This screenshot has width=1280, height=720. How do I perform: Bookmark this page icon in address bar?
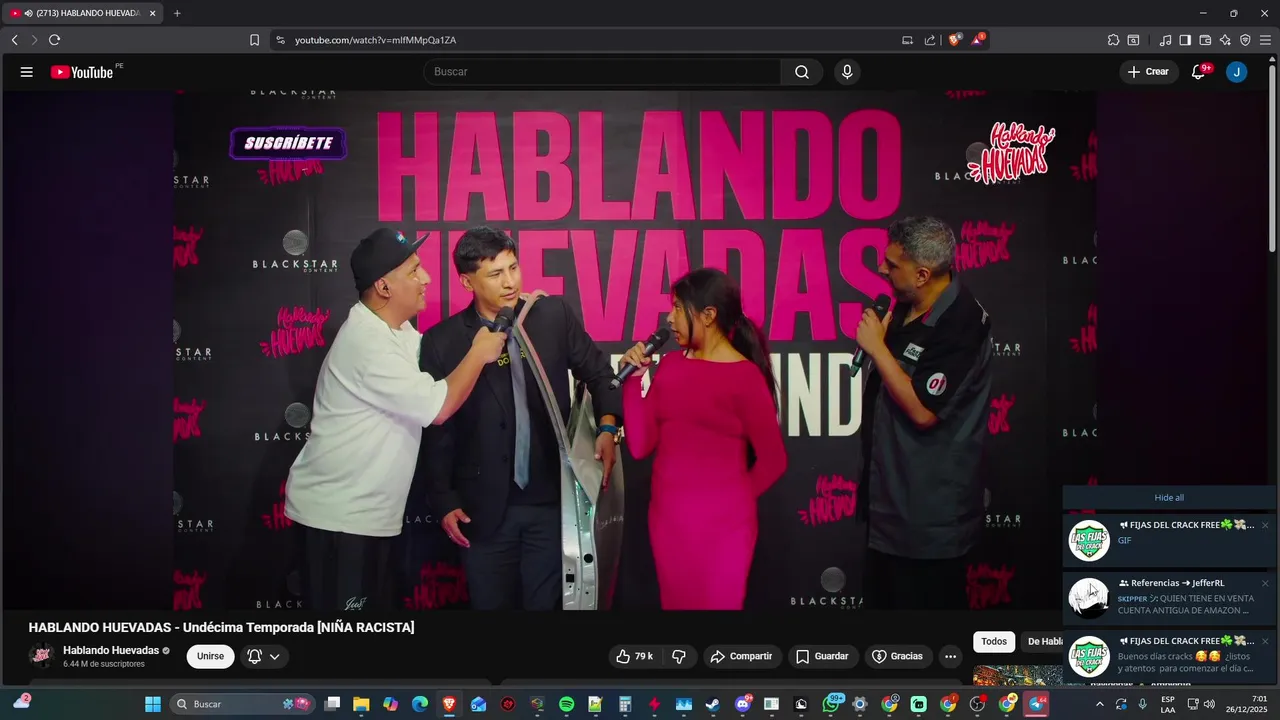coord(254,40)
